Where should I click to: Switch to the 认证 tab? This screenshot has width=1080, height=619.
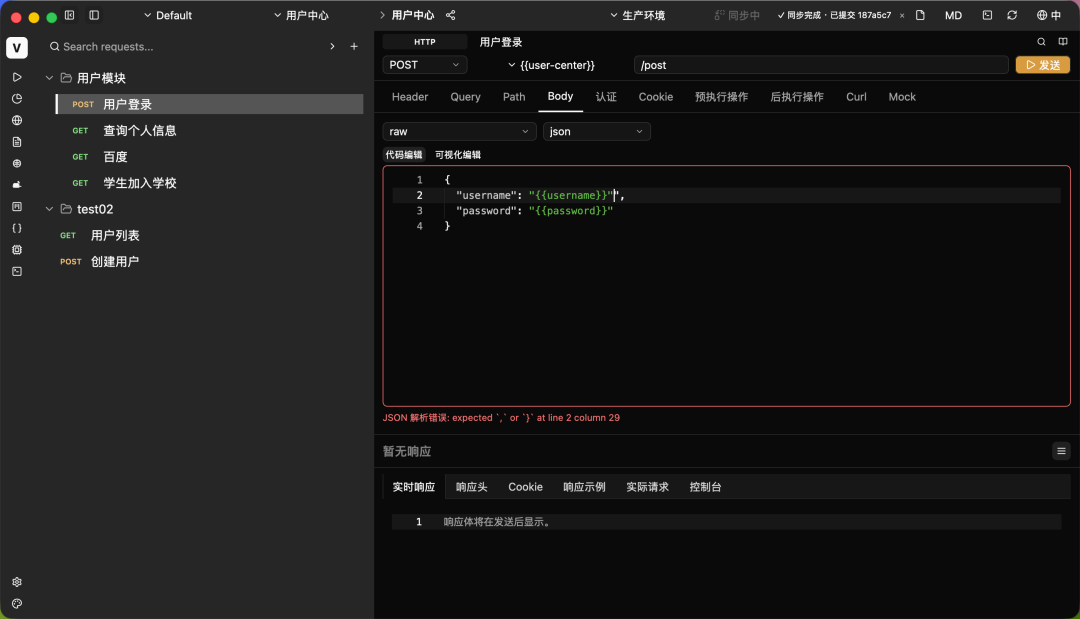[606, 97]
